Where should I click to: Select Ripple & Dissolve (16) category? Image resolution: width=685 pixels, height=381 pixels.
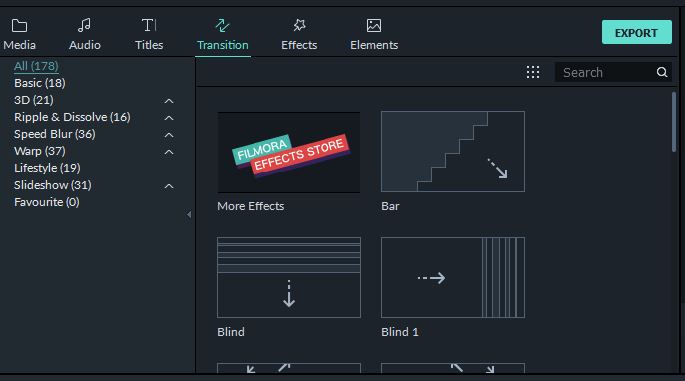pos(72,117)
